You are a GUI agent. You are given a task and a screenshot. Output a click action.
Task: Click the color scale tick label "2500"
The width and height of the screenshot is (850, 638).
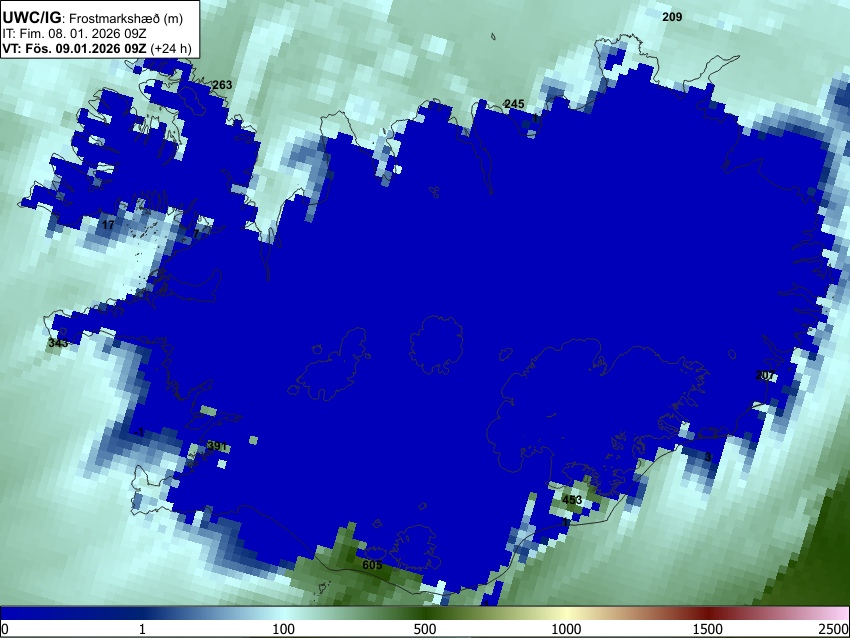[x=834, y=629]
